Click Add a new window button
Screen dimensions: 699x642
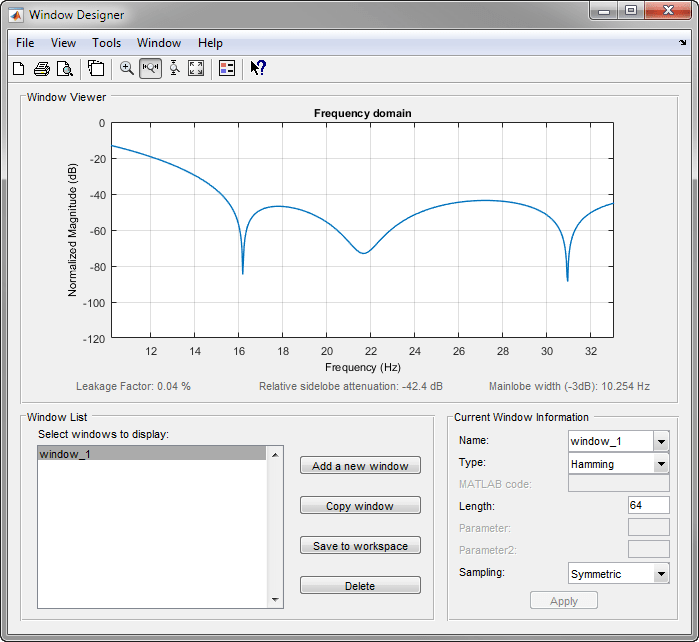360,465
